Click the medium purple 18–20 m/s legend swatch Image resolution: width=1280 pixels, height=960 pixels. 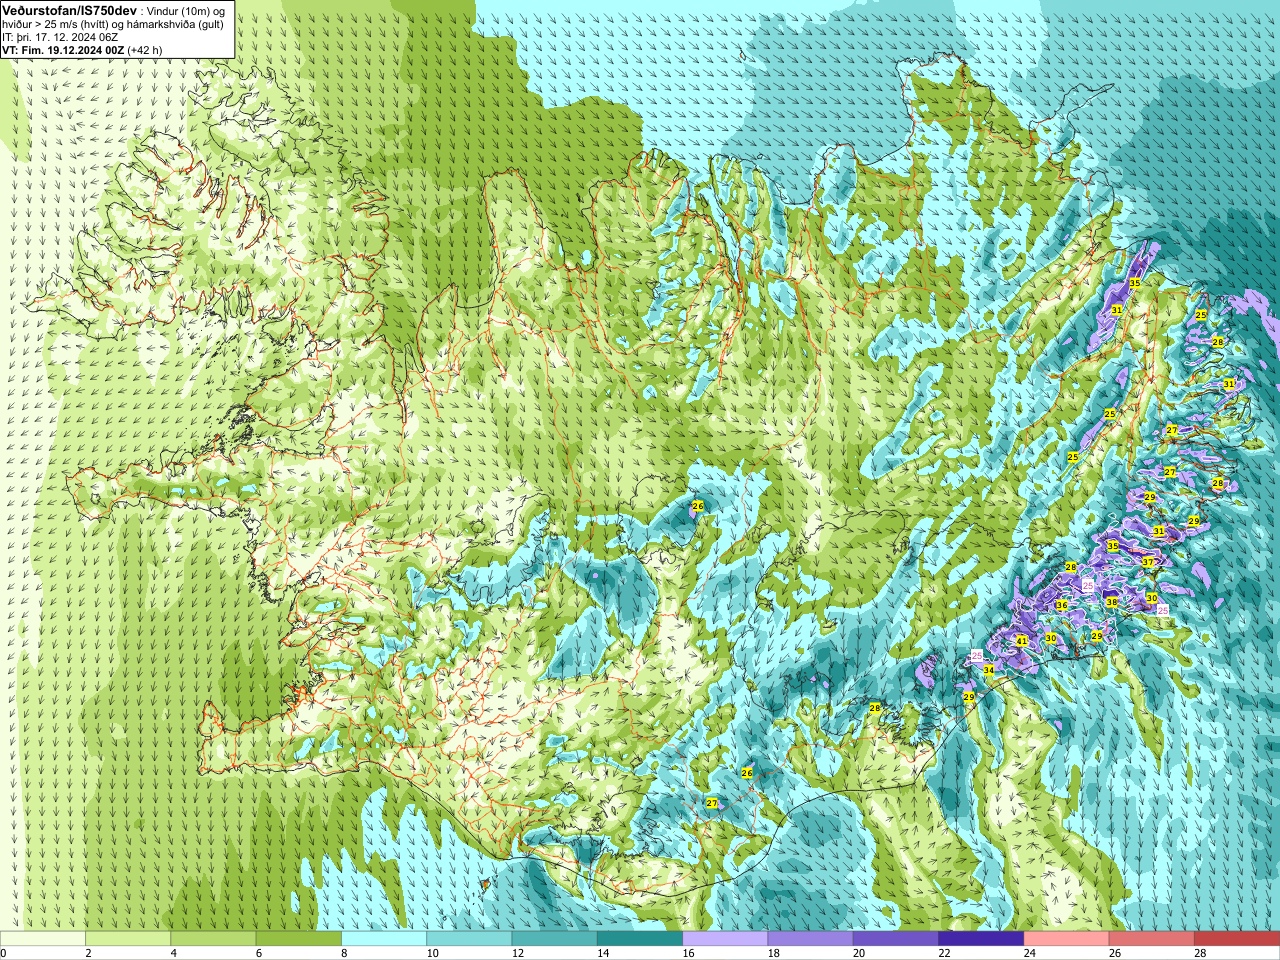tap(811, 939)
